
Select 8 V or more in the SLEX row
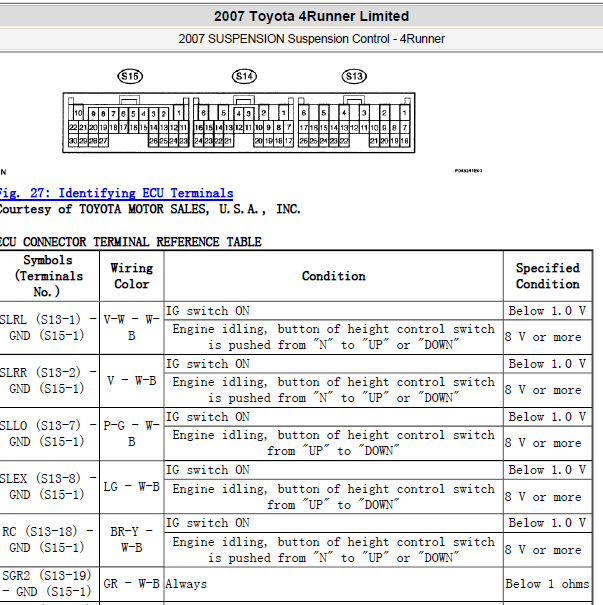[x=548, y=497]
